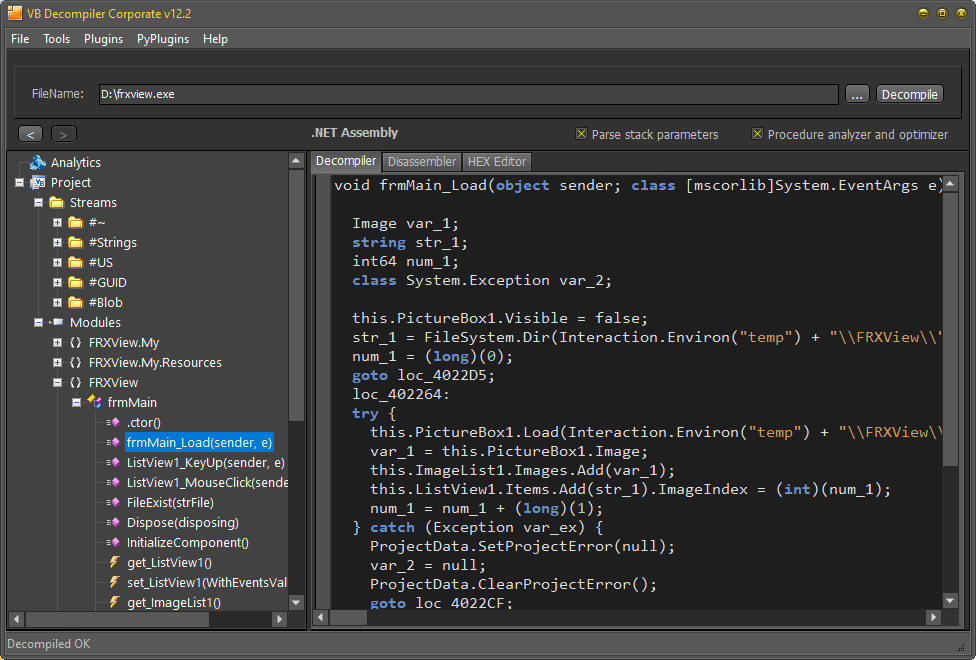Open the Tools menu
This screenshot has height=660, width=976.
(x=57, y=39)
